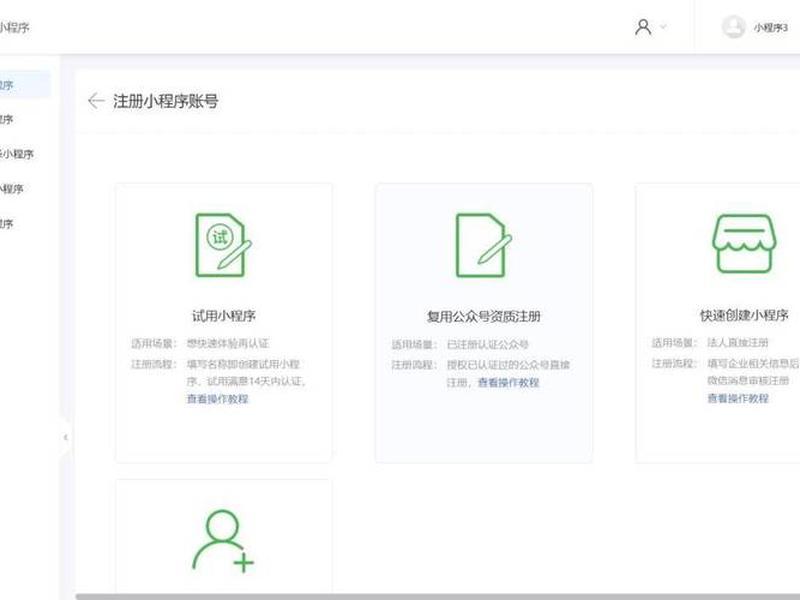Select the 试用小程序 document icon
800x600 pixels.
[223, 245]
